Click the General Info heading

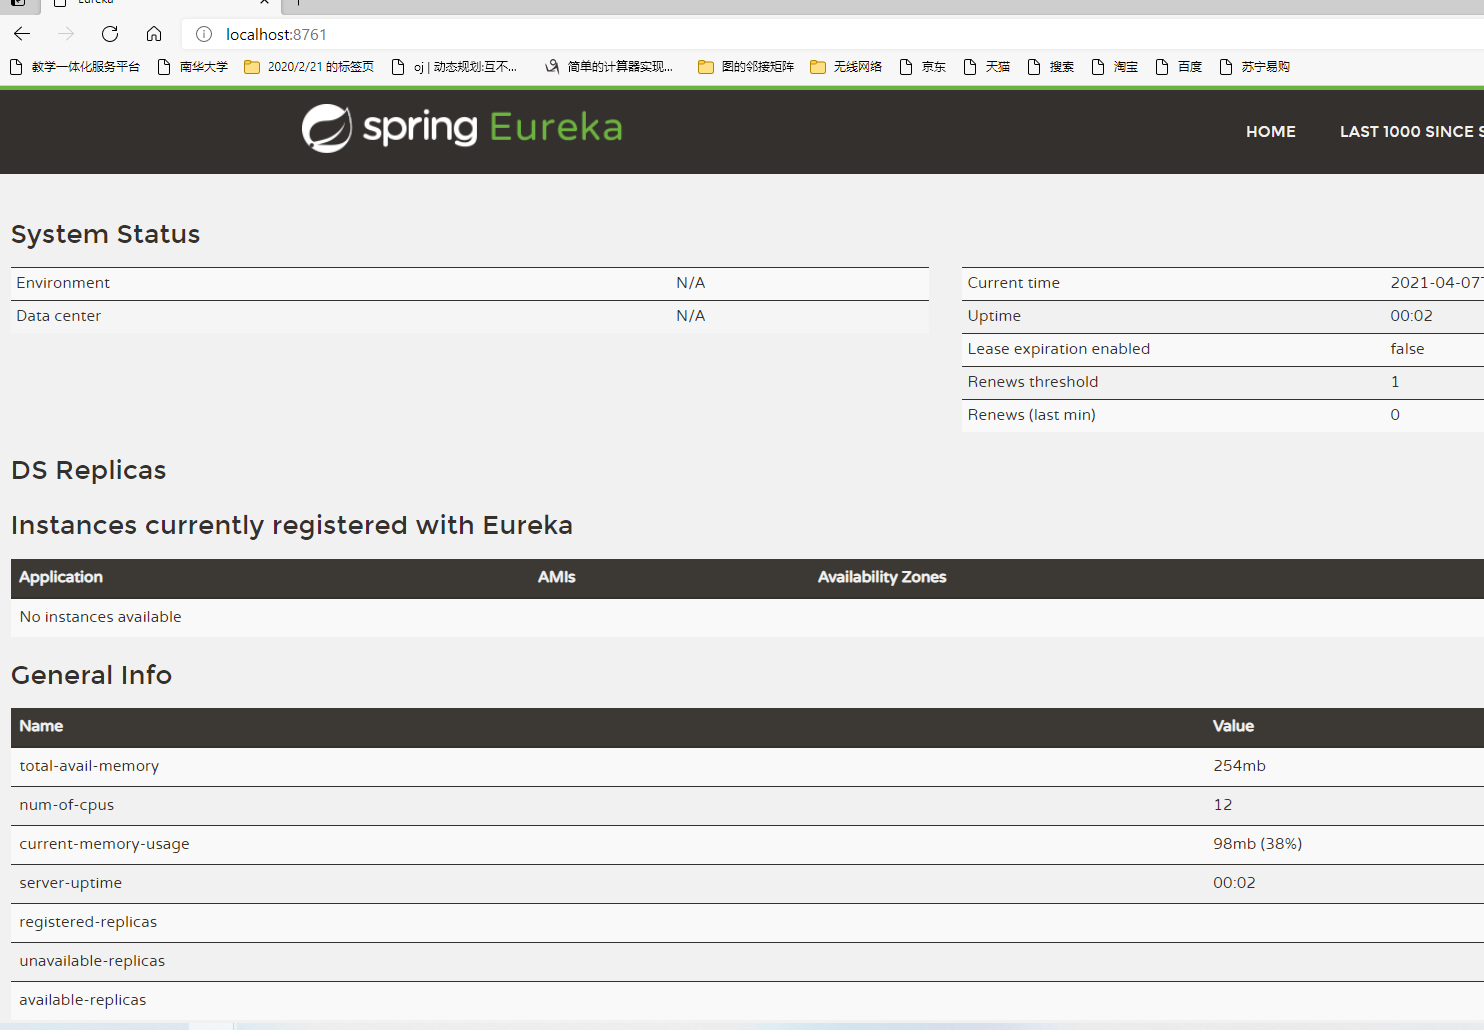click(x=91, y=675)
